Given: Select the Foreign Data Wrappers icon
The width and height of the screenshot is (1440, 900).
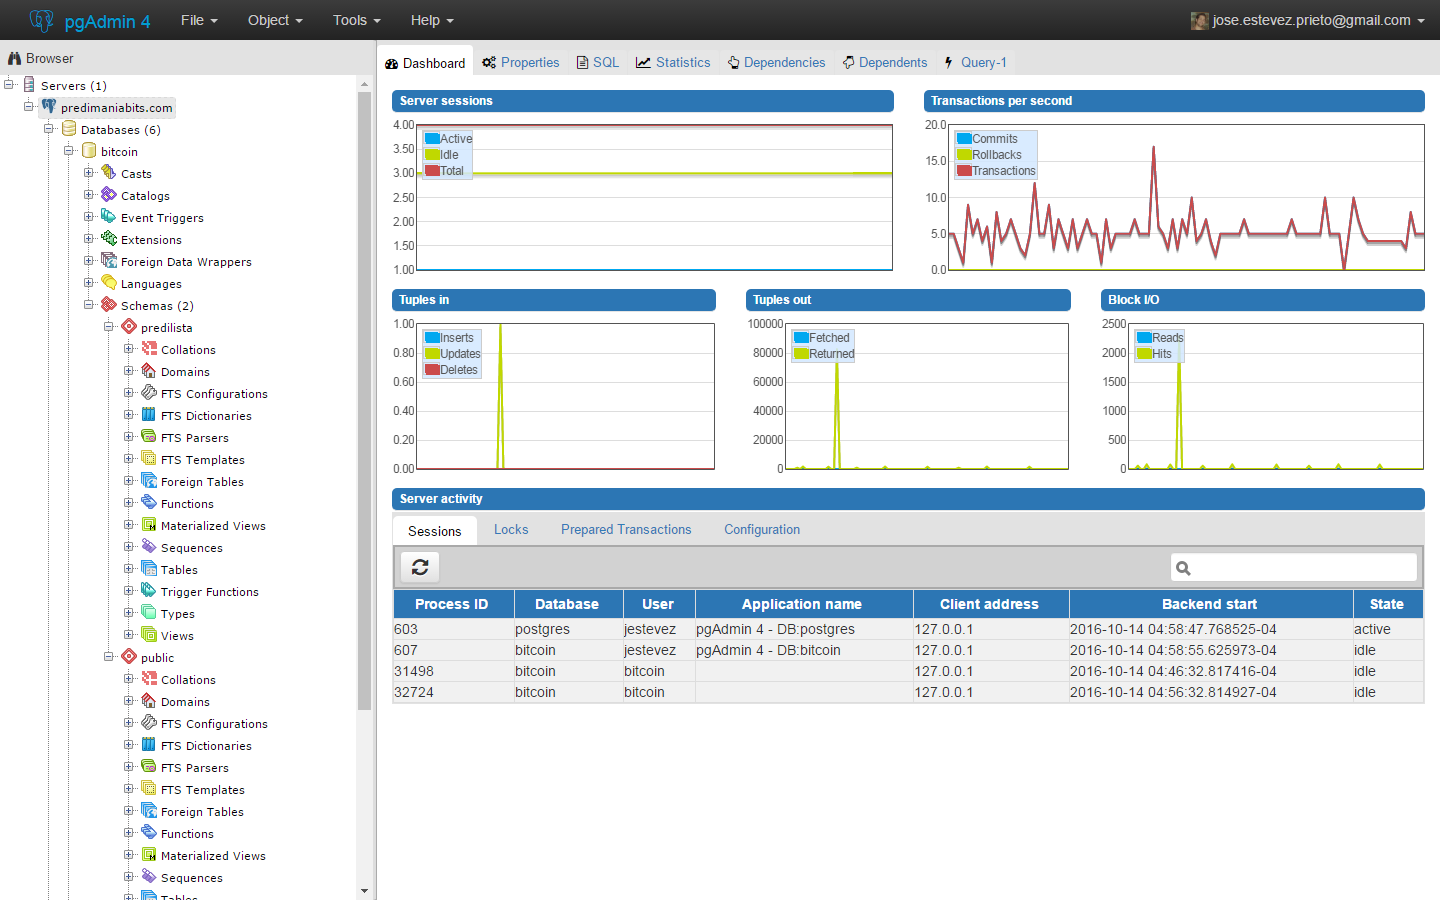Looking at the screenshot, I should pyautogui.click(x=109, y=261).
